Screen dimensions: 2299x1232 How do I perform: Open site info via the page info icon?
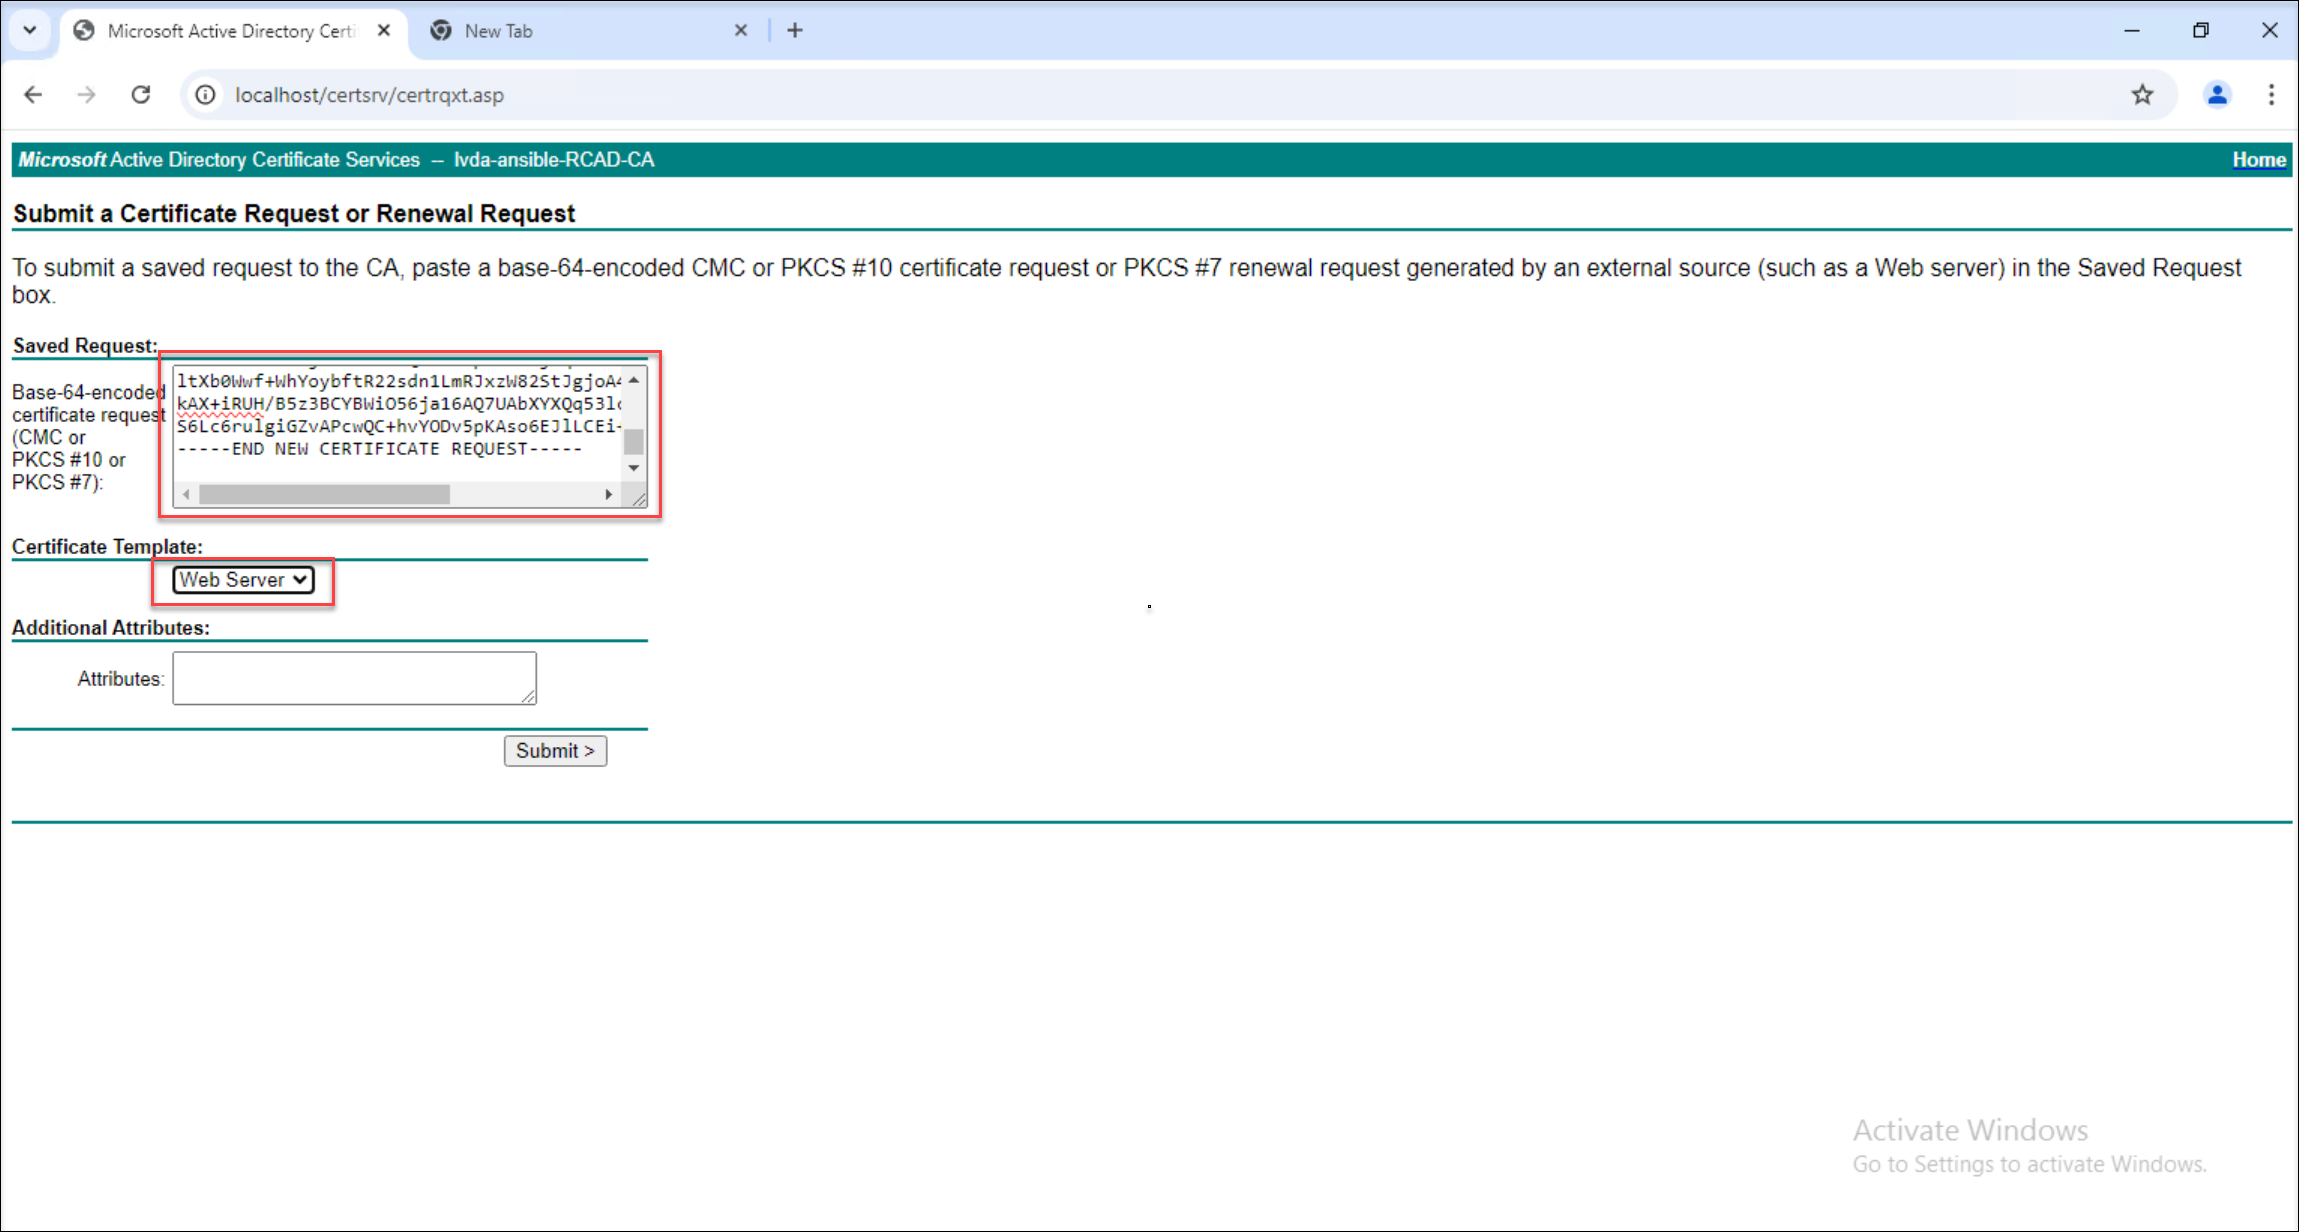point(205,94)
